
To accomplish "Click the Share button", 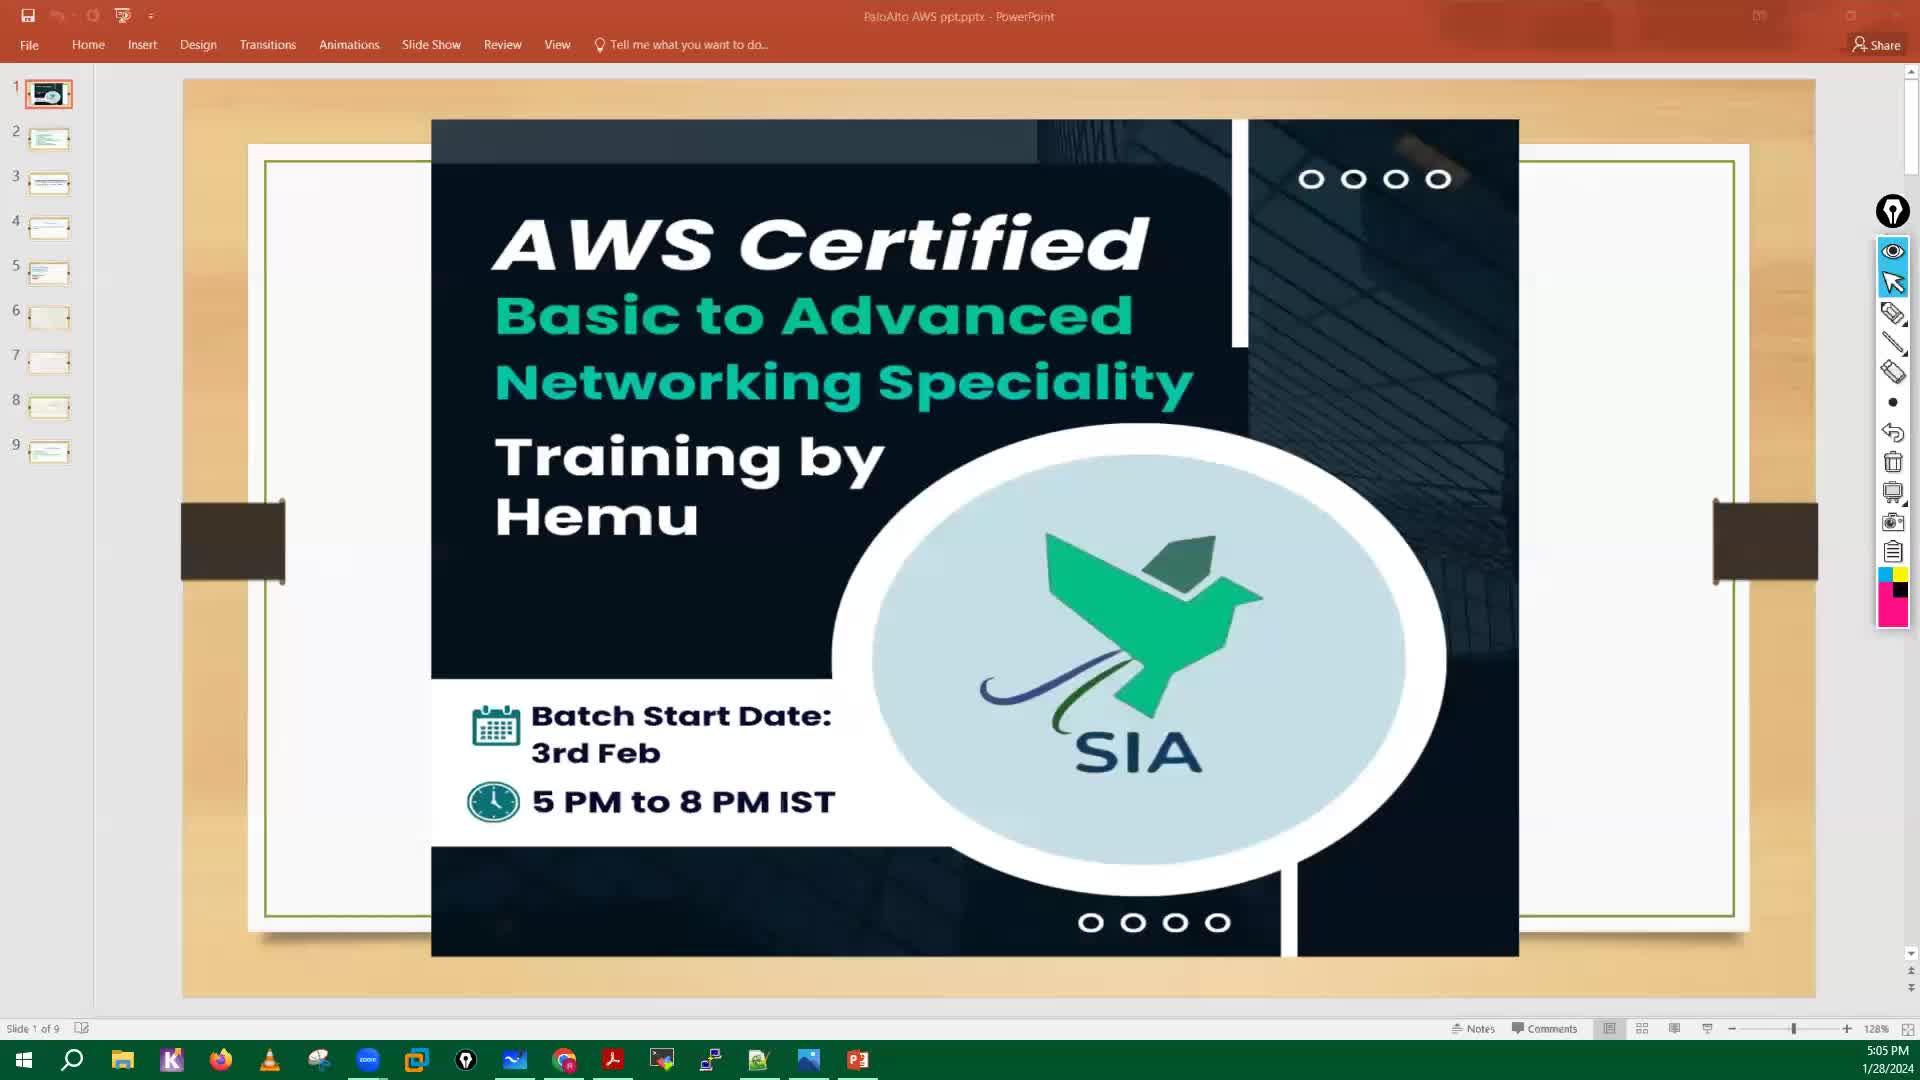I will tap(1876, 45).
